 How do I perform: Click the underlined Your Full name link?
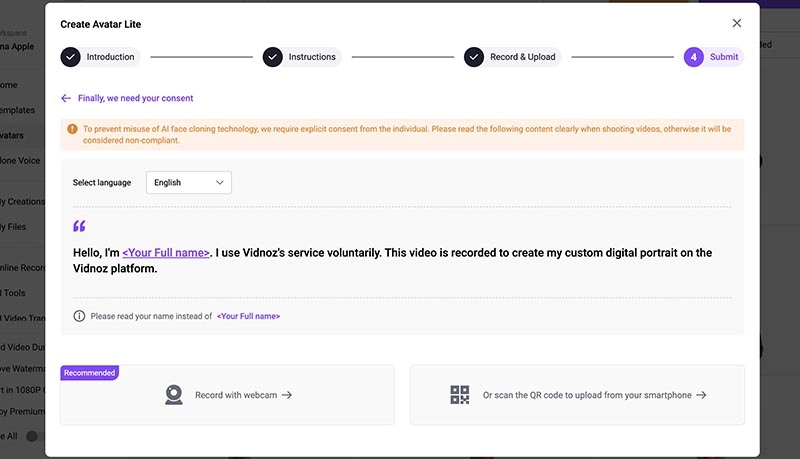tap(166, 253)
